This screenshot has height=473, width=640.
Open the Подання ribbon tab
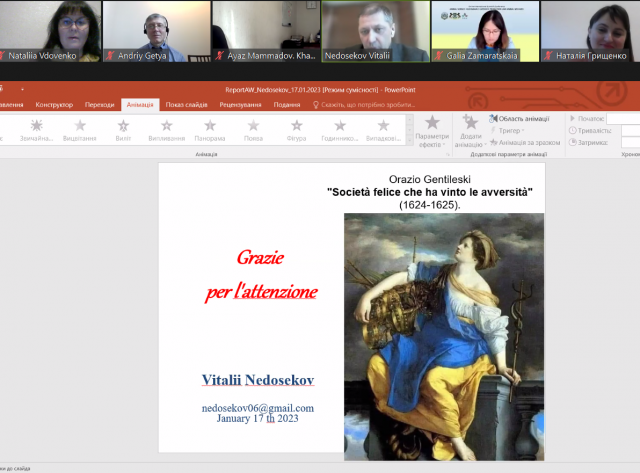(287, 105)
